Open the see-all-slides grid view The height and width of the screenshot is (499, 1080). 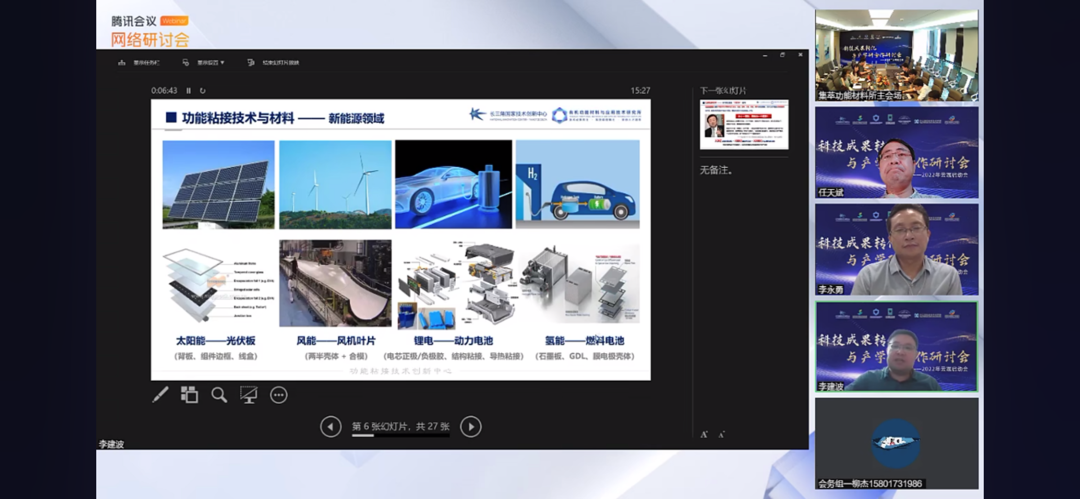coord(189,394)
